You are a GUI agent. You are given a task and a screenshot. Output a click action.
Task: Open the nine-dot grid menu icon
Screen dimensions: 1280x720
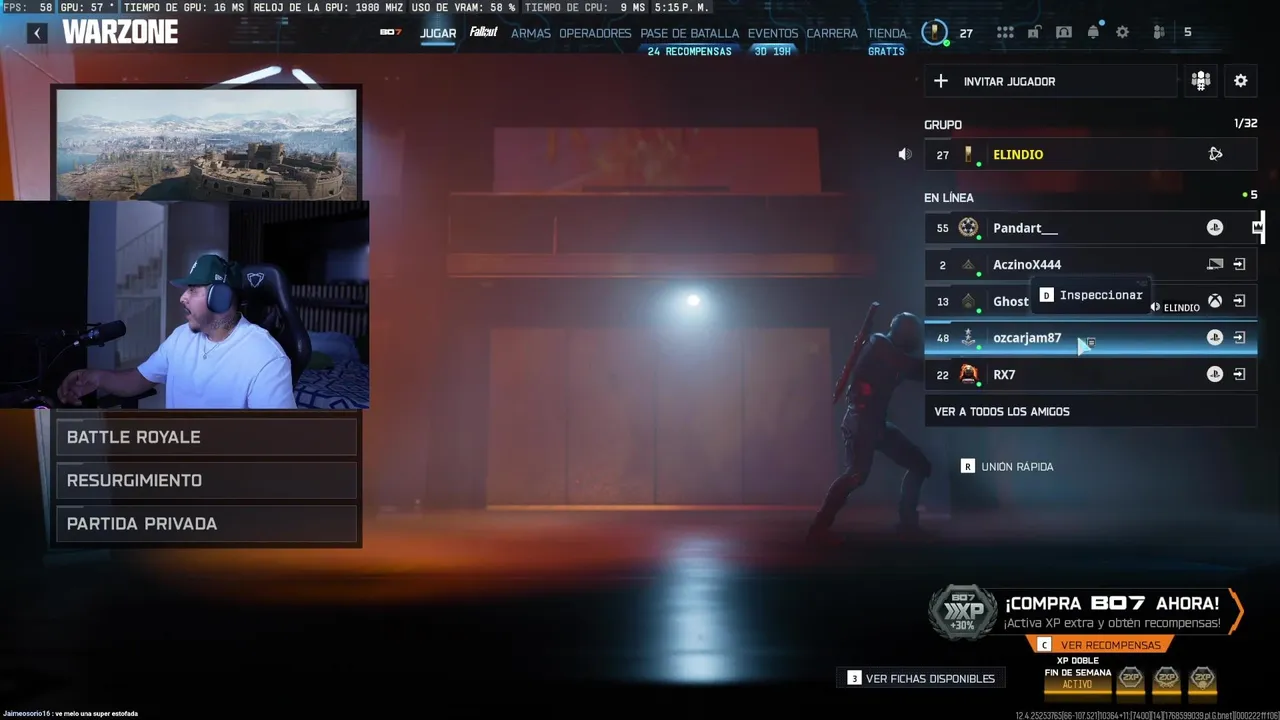[1005, 32]
